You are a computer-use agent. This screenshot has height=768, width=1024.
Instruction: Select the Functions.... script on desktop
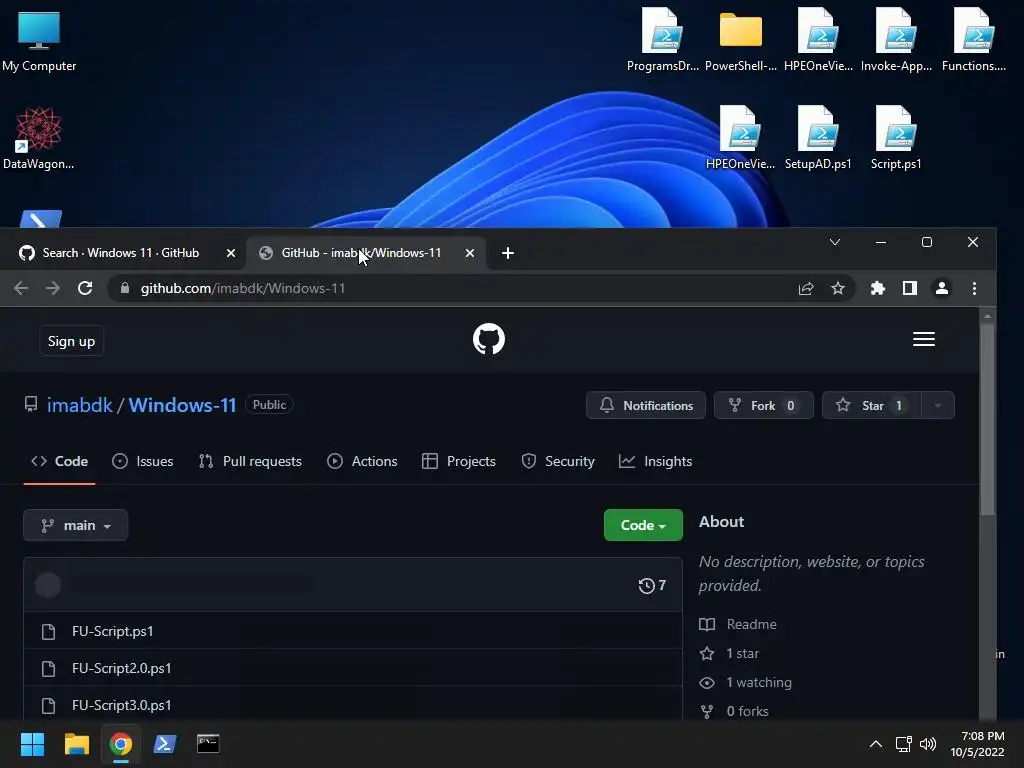(974, 40)
